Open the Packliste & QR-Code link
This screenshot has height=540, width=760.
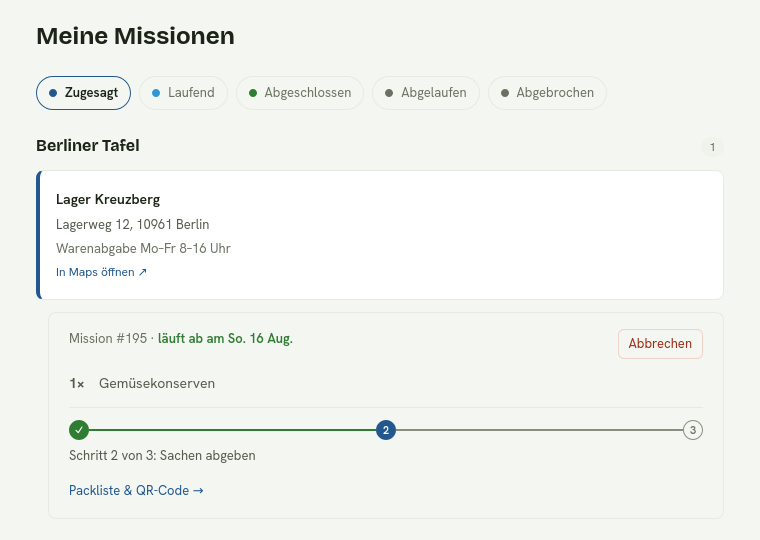point(136,491)
